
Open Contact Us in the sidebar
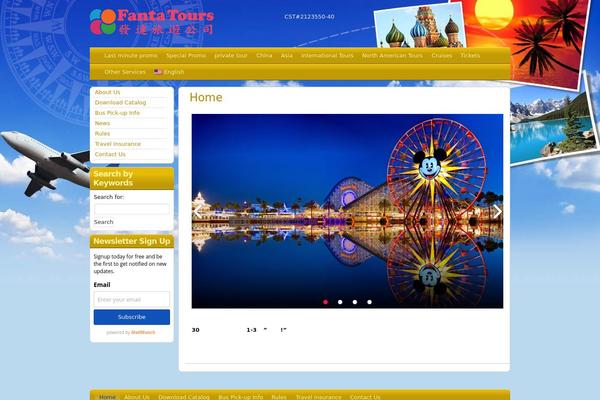(110, 154)
